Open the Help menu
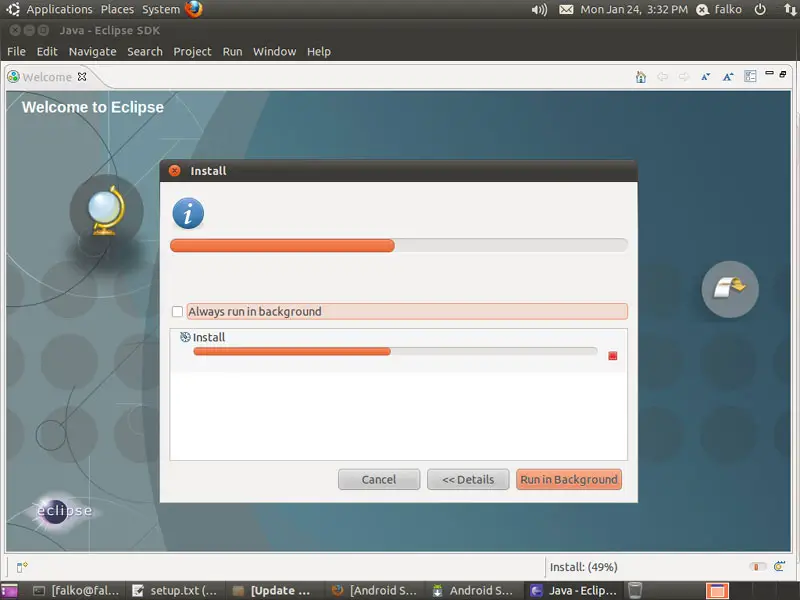Image resolution: width=800 pixels, height=600 pixels. pos(319,52)
